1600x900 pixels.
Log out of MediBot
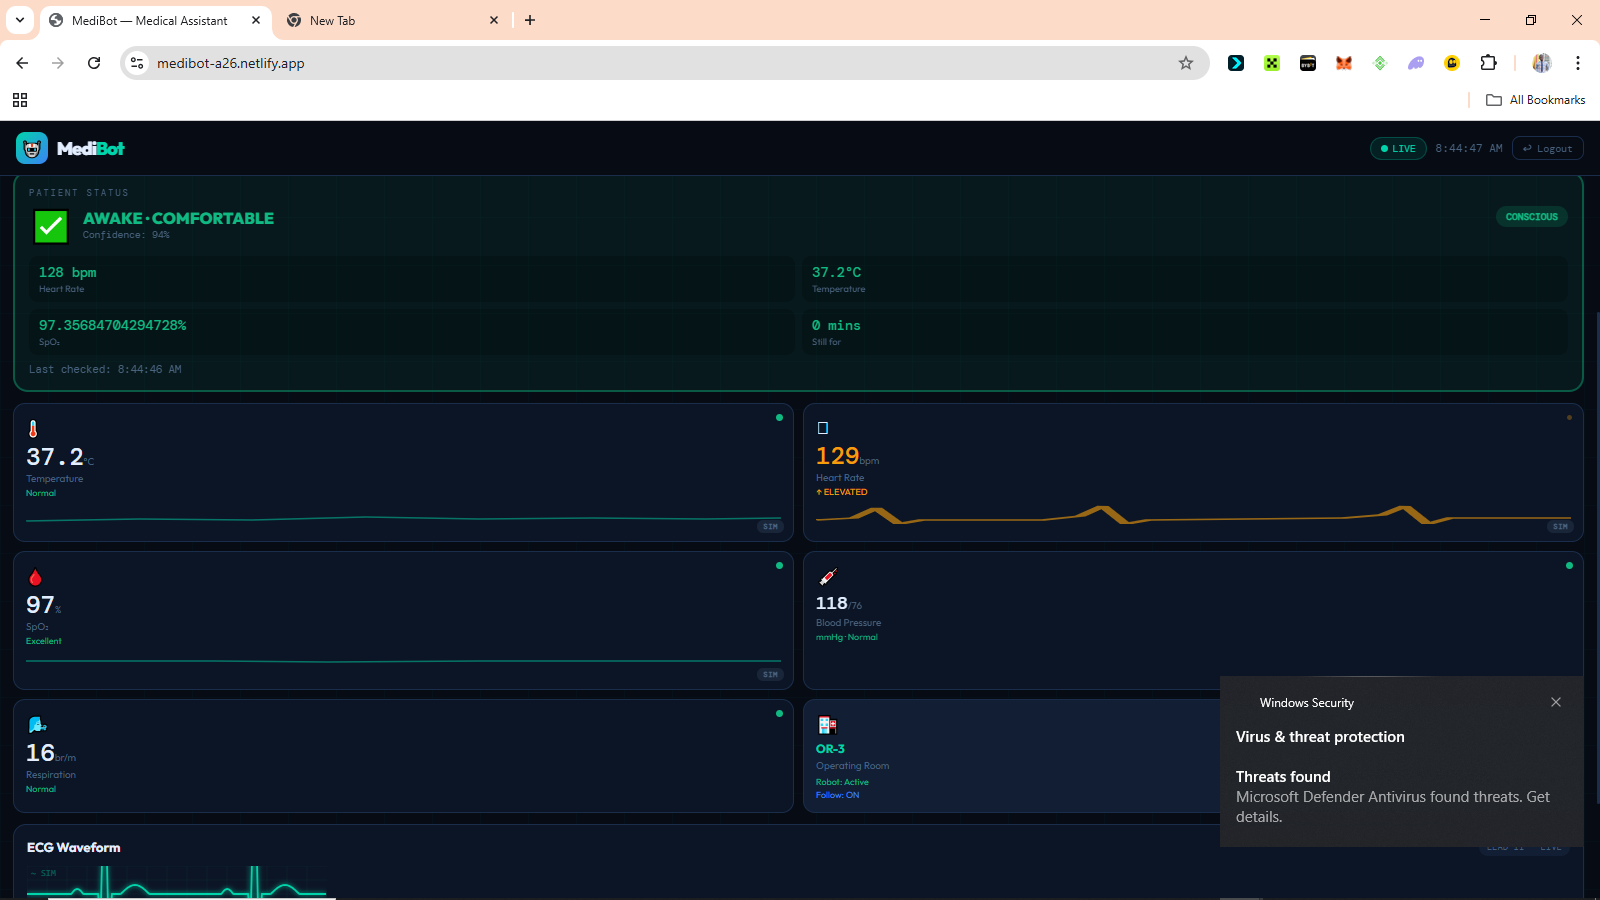pos(1547,148)
